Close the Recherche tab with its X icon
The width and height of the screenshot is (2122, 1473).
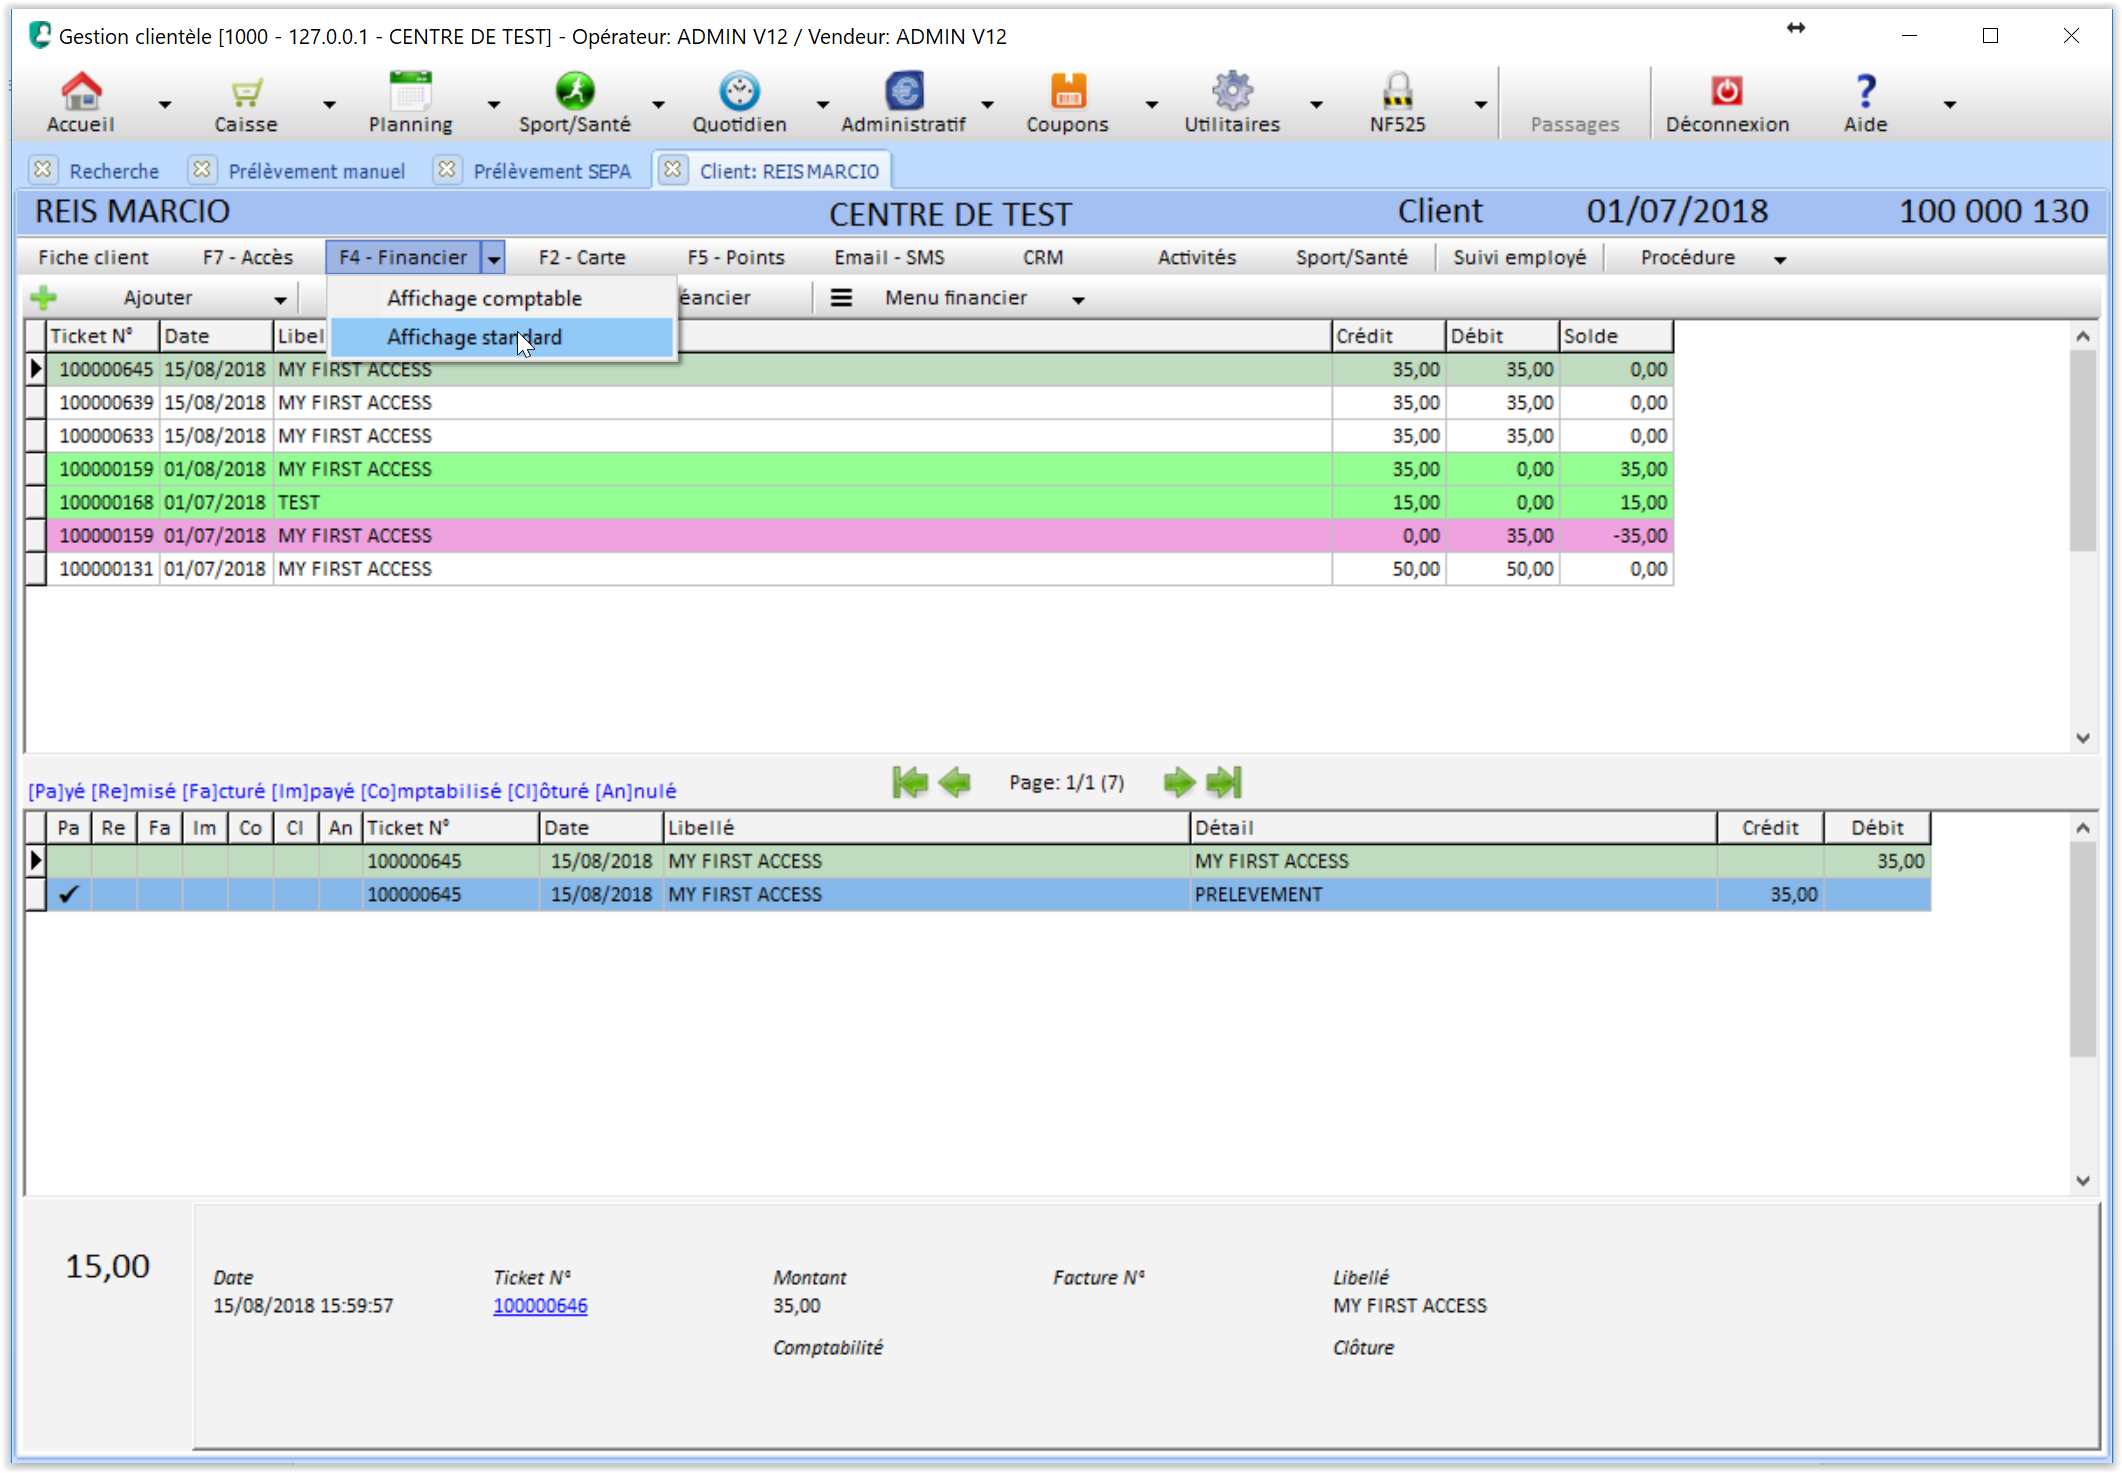43,169
